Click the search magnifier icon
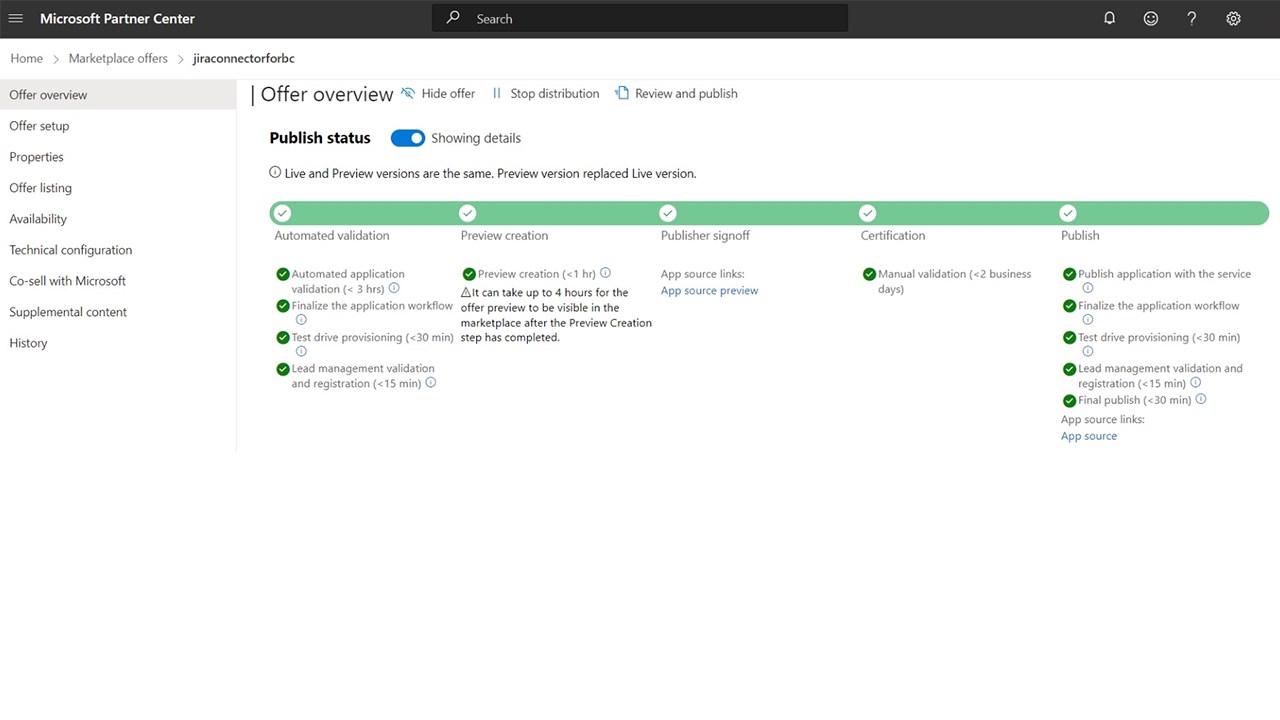 [x=454, y=18]
